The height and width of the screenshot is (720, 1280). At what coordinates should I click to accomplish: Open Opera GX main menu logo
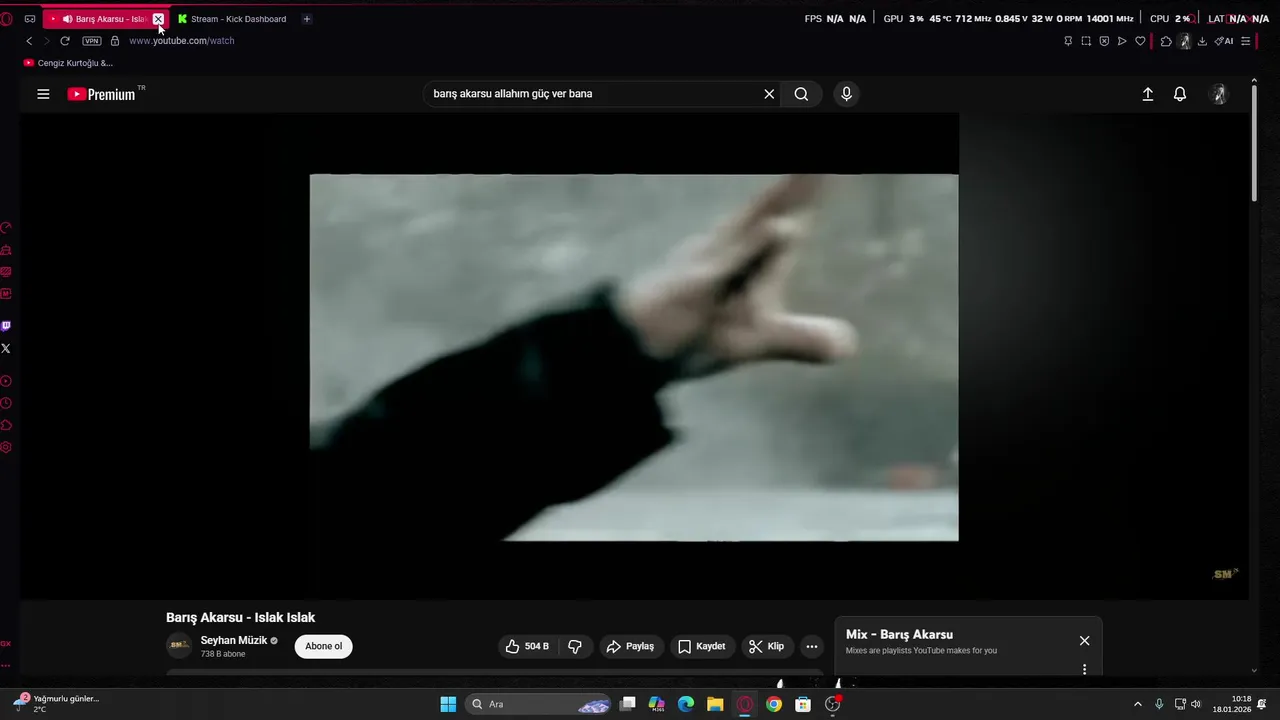click(7, 19)
